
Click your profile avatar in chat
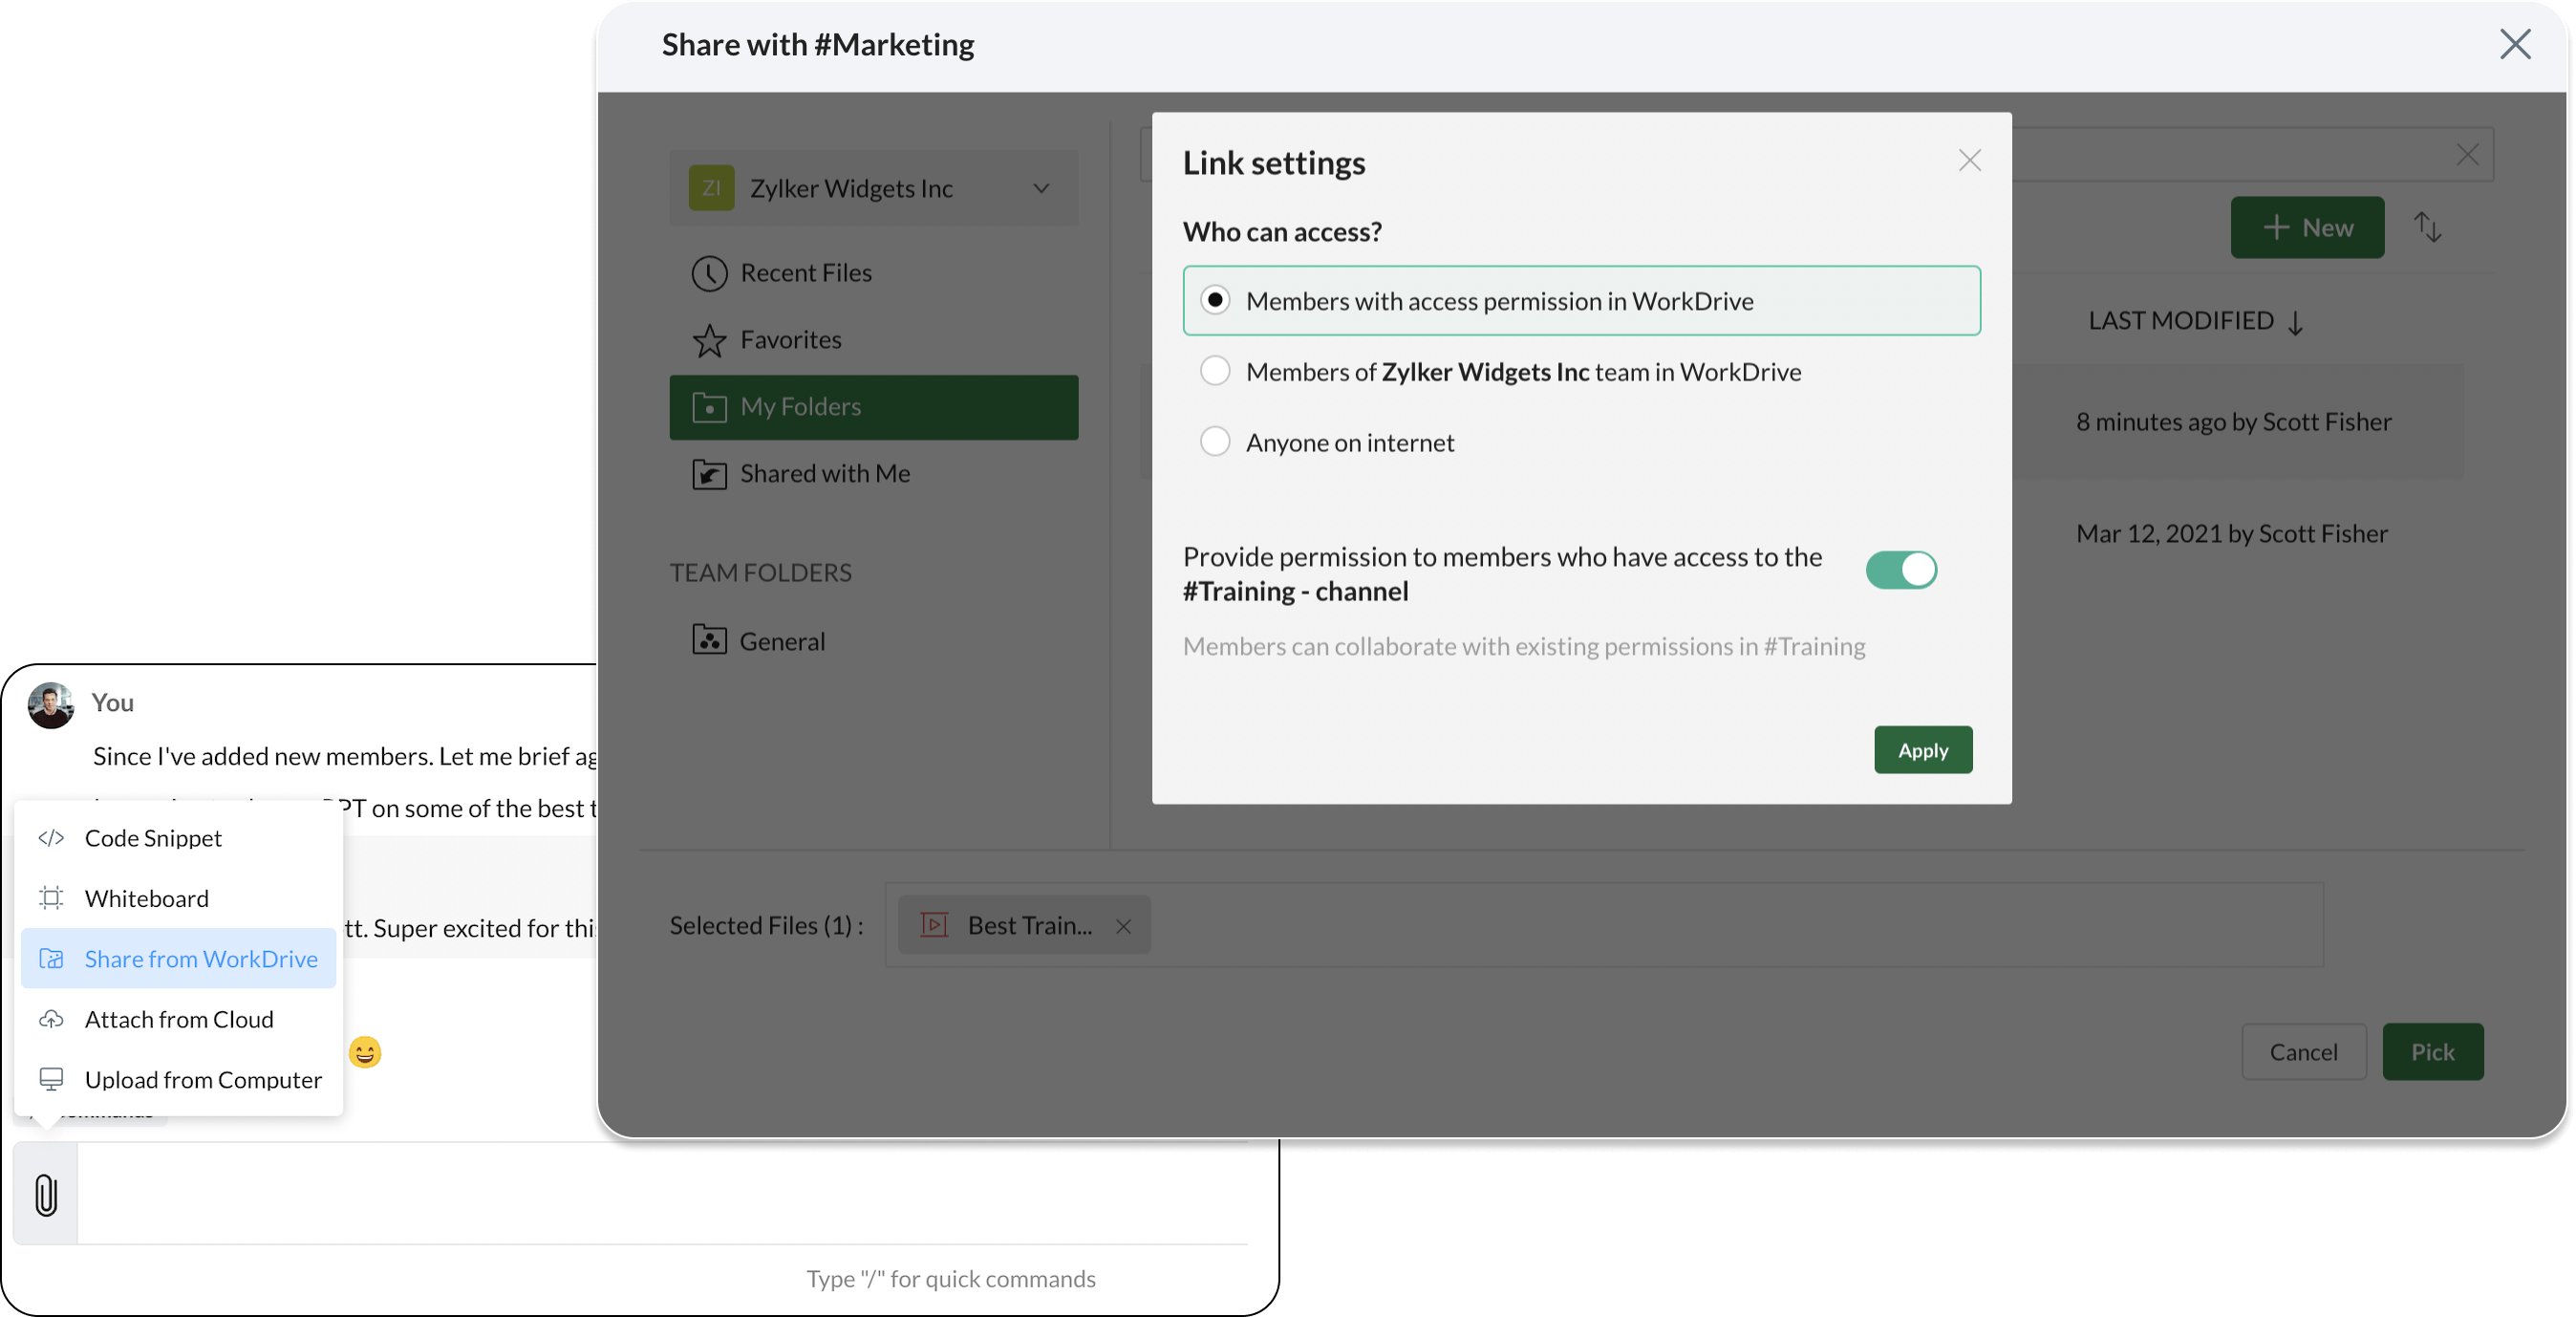pyautogui.click(x=51, y=705)
